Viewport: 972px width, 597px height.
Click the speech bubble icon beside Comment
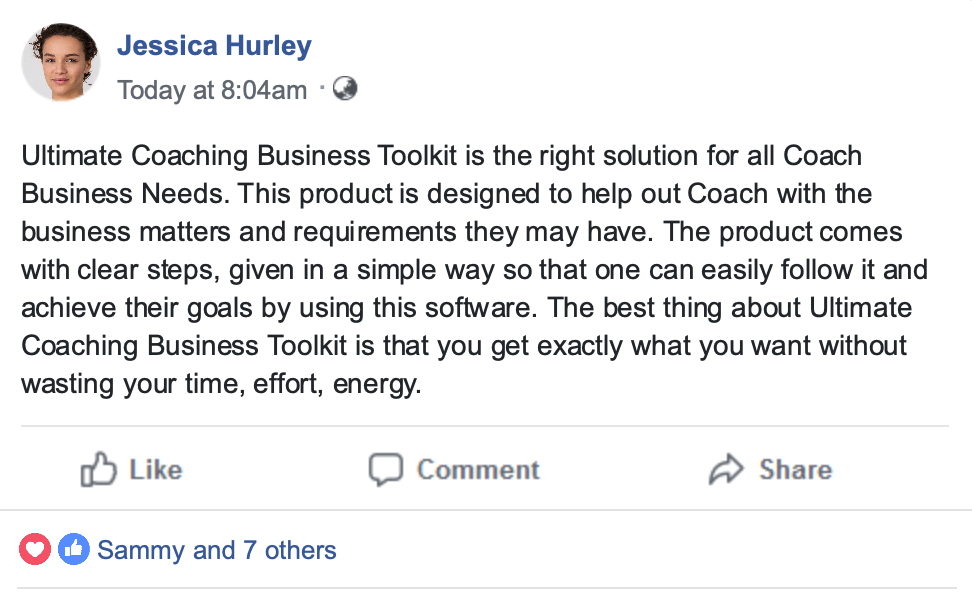point(385,469)
